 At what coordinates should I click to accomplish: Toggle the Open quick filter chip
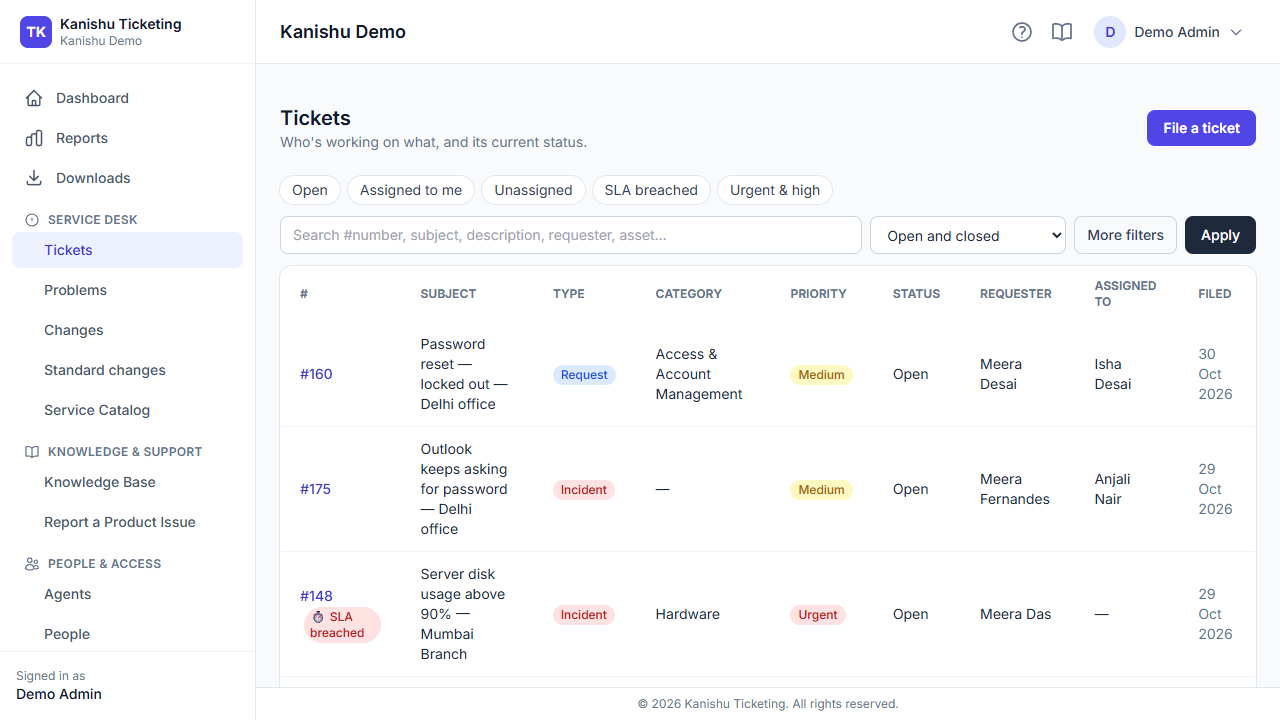pos(310,190)
